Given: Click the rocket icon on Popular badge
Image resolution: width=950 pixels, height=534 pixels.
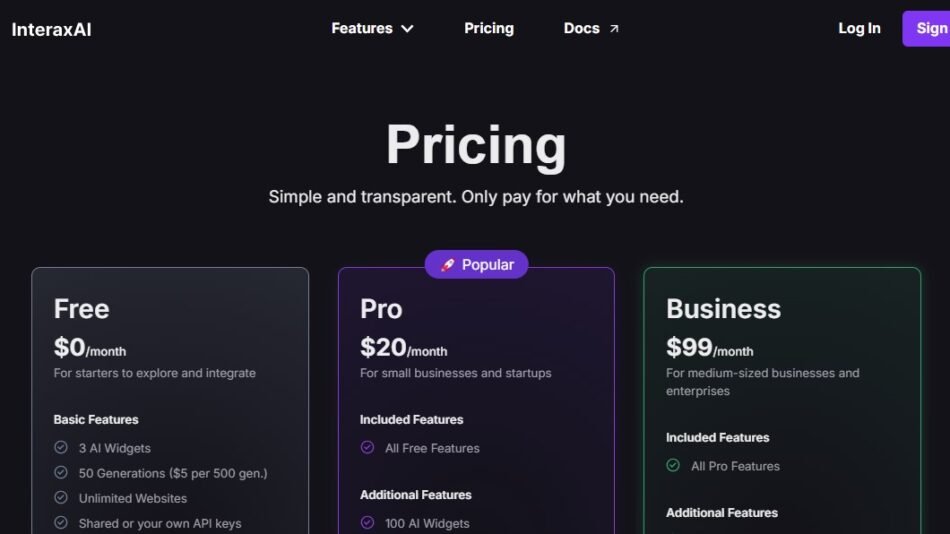Looking at the screenshot, I should tap(447, 265).
